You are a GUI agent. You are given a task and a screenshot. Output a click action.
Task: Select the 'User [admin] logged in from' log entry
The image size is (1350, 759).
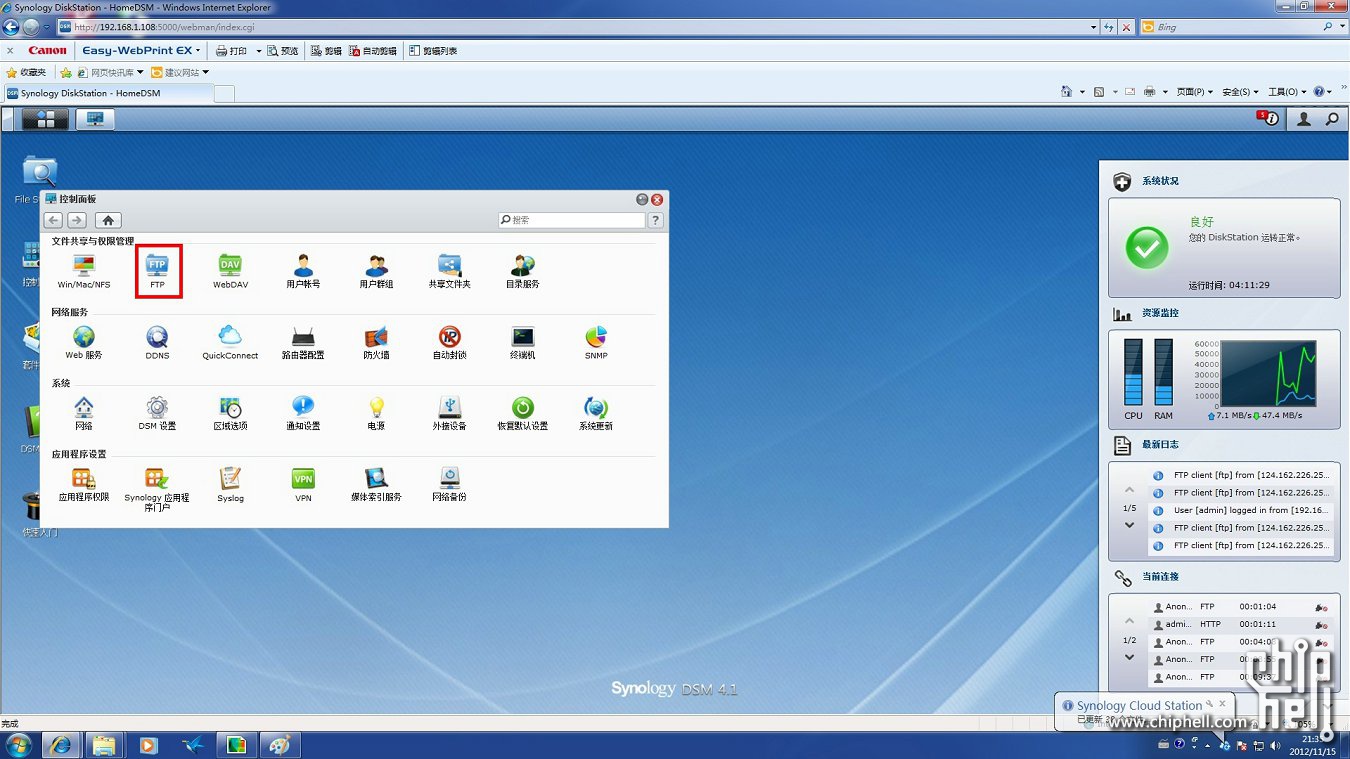[1241, 510]
